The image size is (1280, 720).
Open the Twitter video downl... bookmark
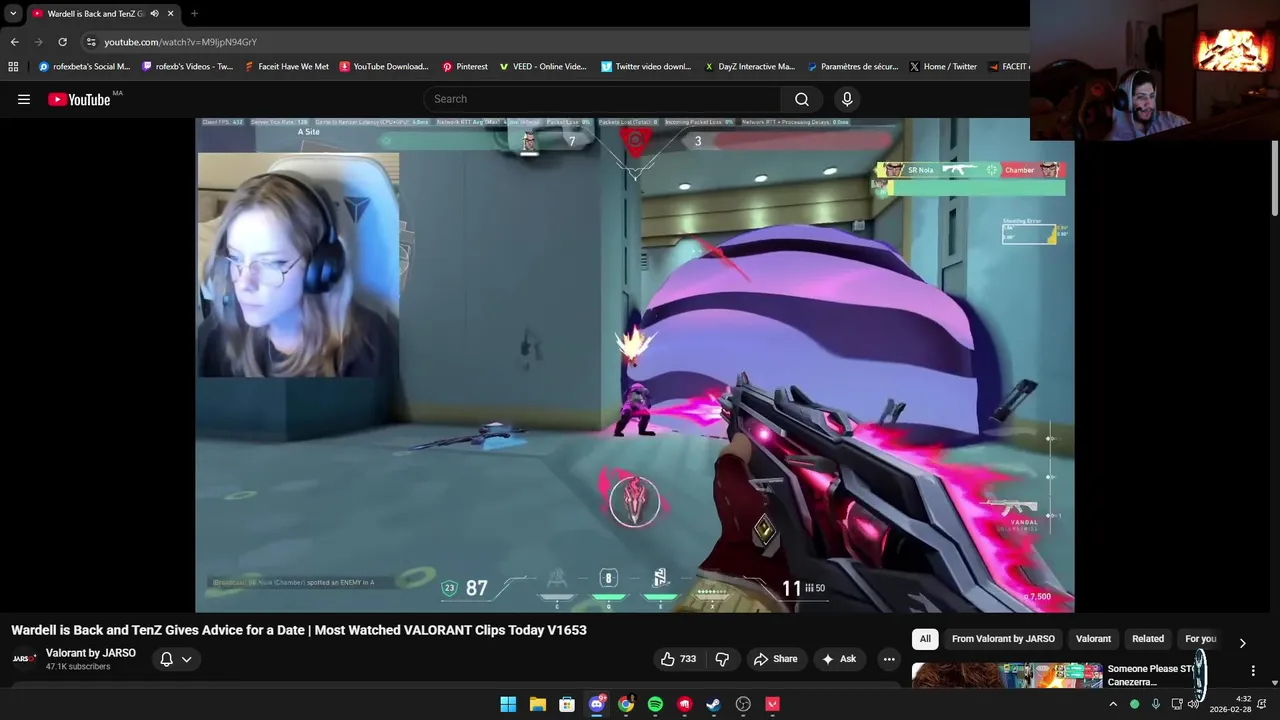coord(646,67)
